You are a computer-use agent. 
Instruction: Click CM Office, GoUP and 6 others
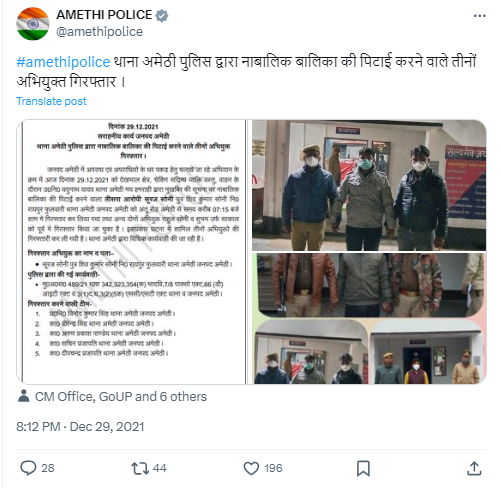[x=121, y=397]
